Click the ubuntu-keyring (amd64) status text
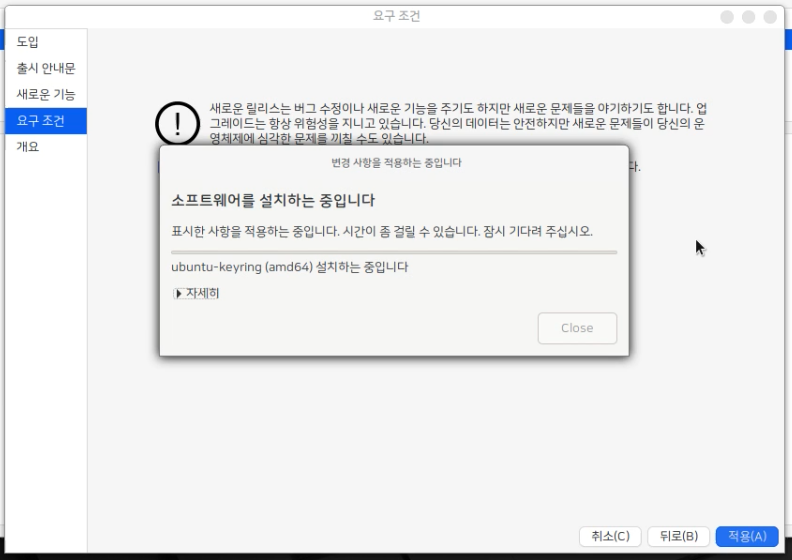This screenshot has width=792, height=560. coord(290,267)
